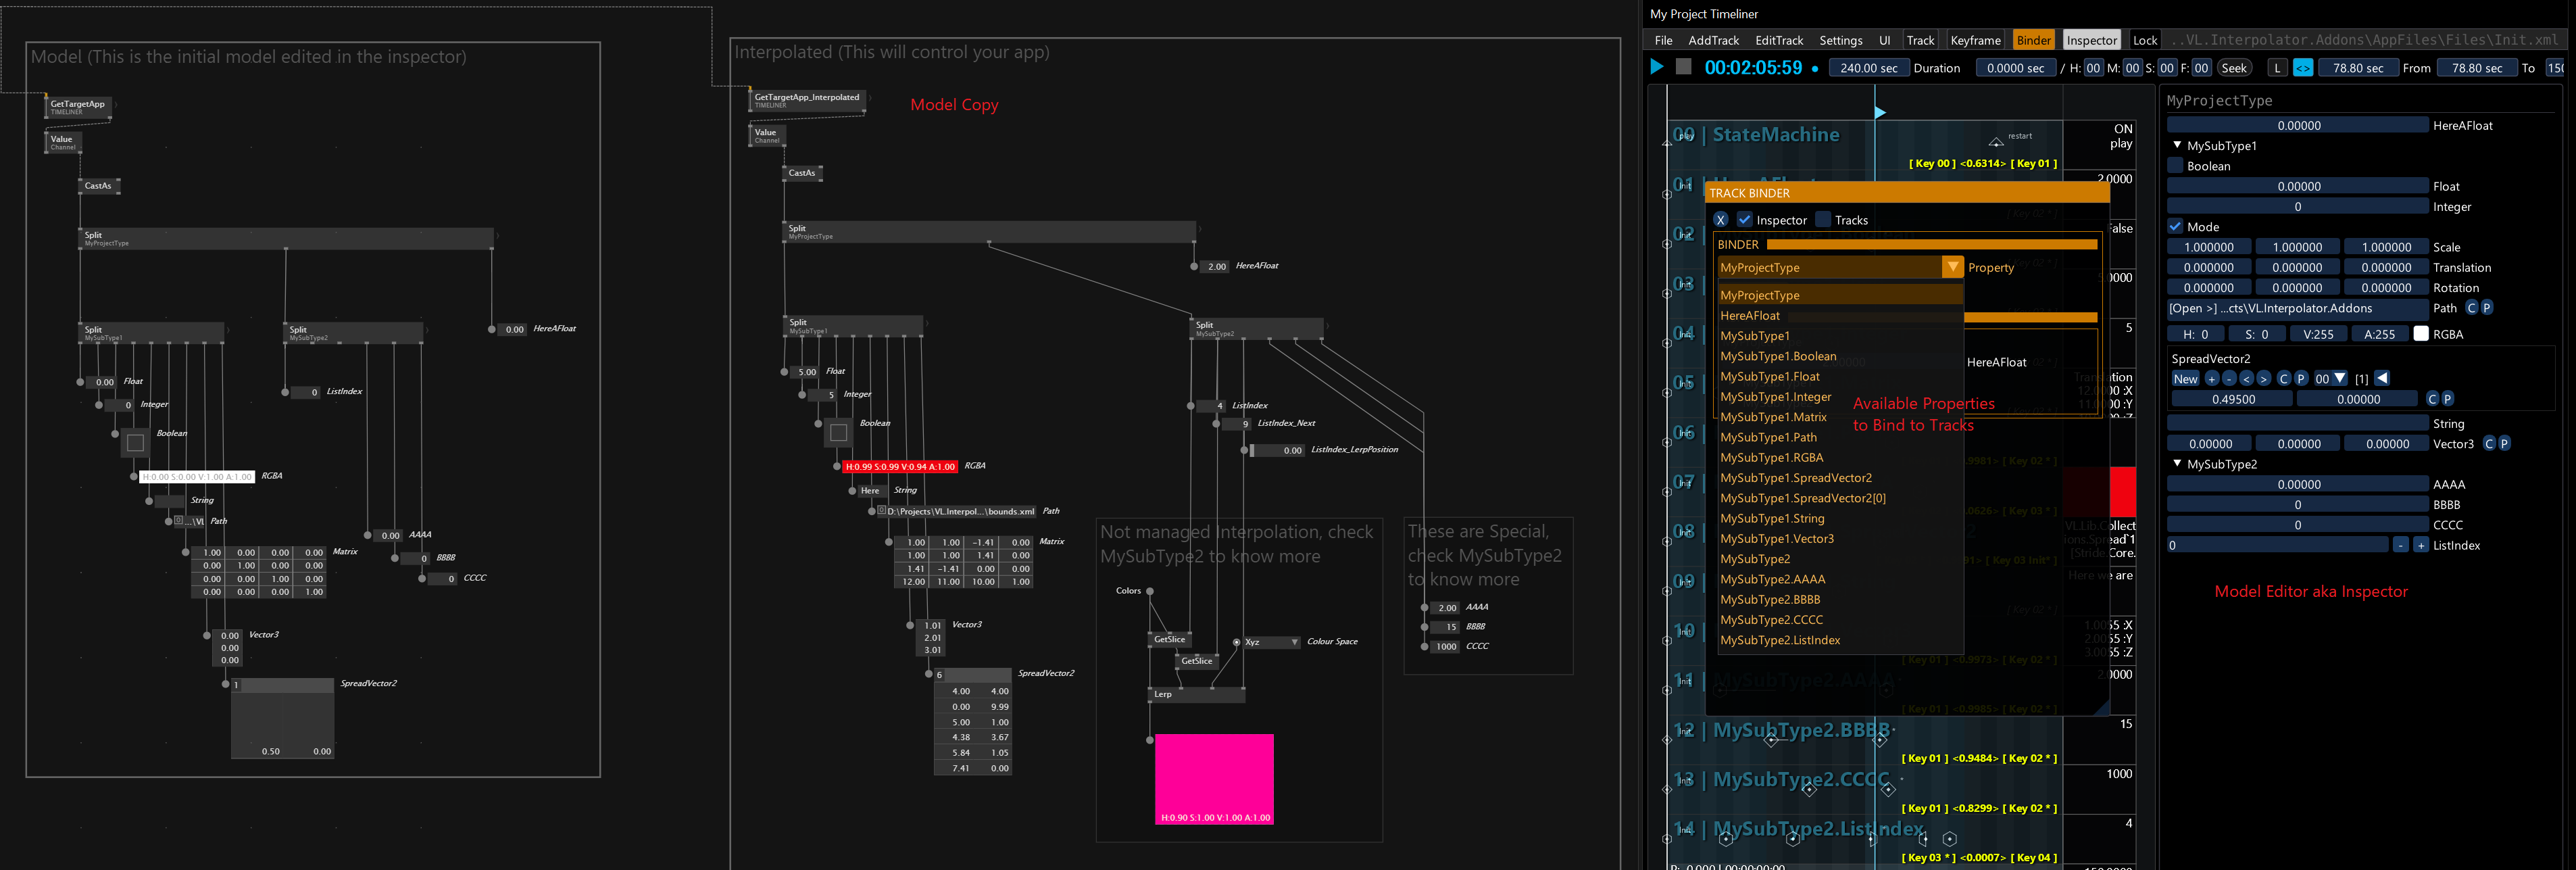The image size is (2576, 870).
Task: Select the StateMachine track label
Action: point(1776,135)
